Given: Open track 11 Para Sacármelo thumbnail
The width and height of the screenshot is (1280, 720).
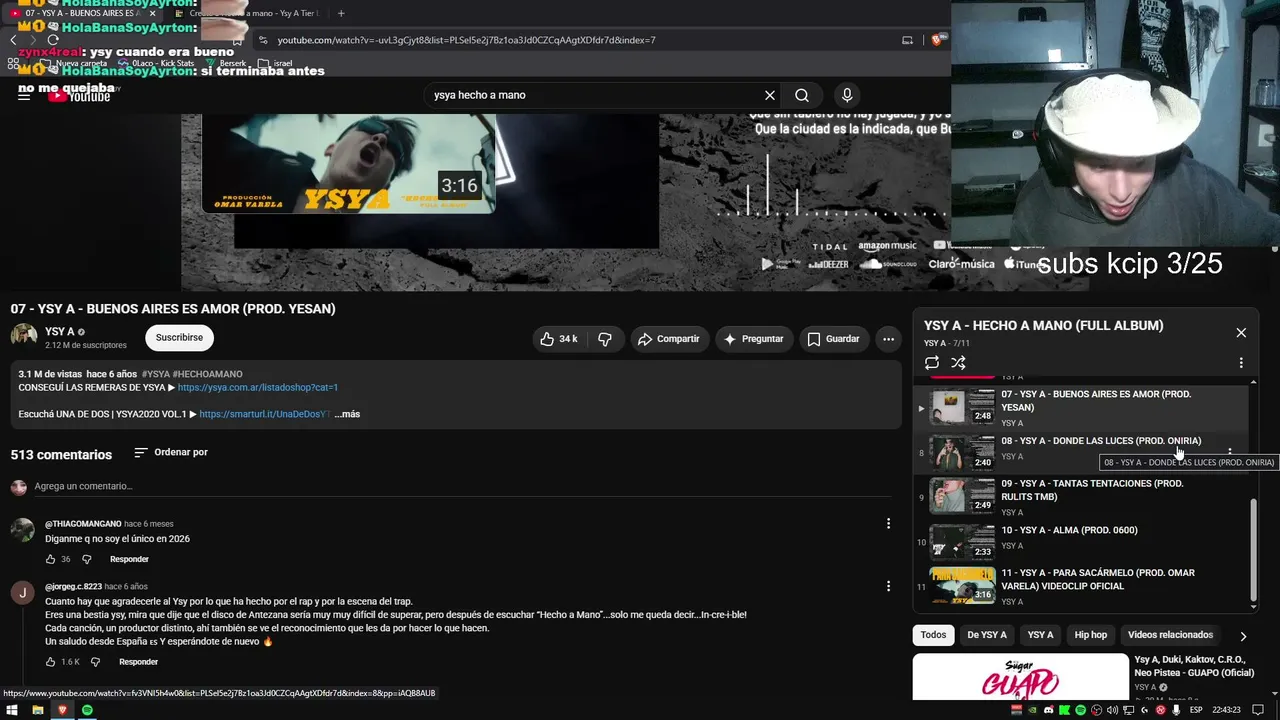Looking at the screenshot, I should (962, 586).
